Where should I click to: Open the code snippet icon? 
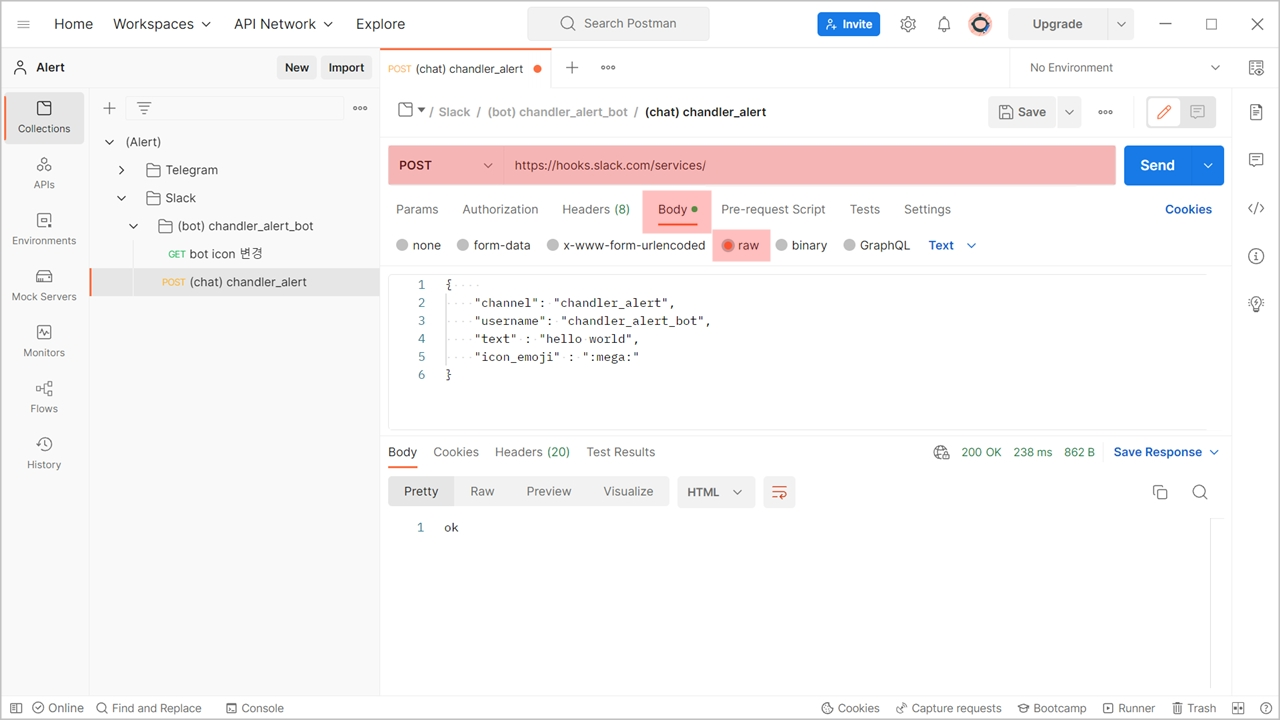pos(1256,208)
